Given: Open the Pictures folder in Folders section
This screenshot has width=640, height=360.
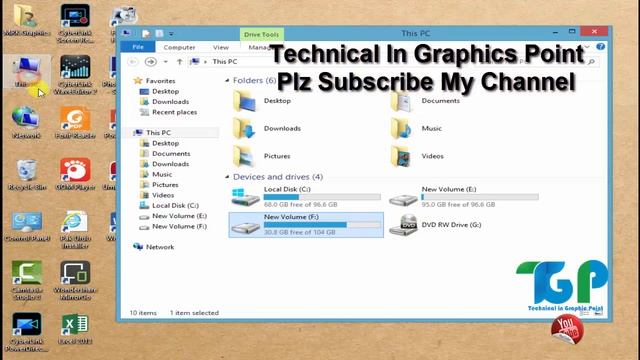Looking at the screenshot, I should point(262,156).
